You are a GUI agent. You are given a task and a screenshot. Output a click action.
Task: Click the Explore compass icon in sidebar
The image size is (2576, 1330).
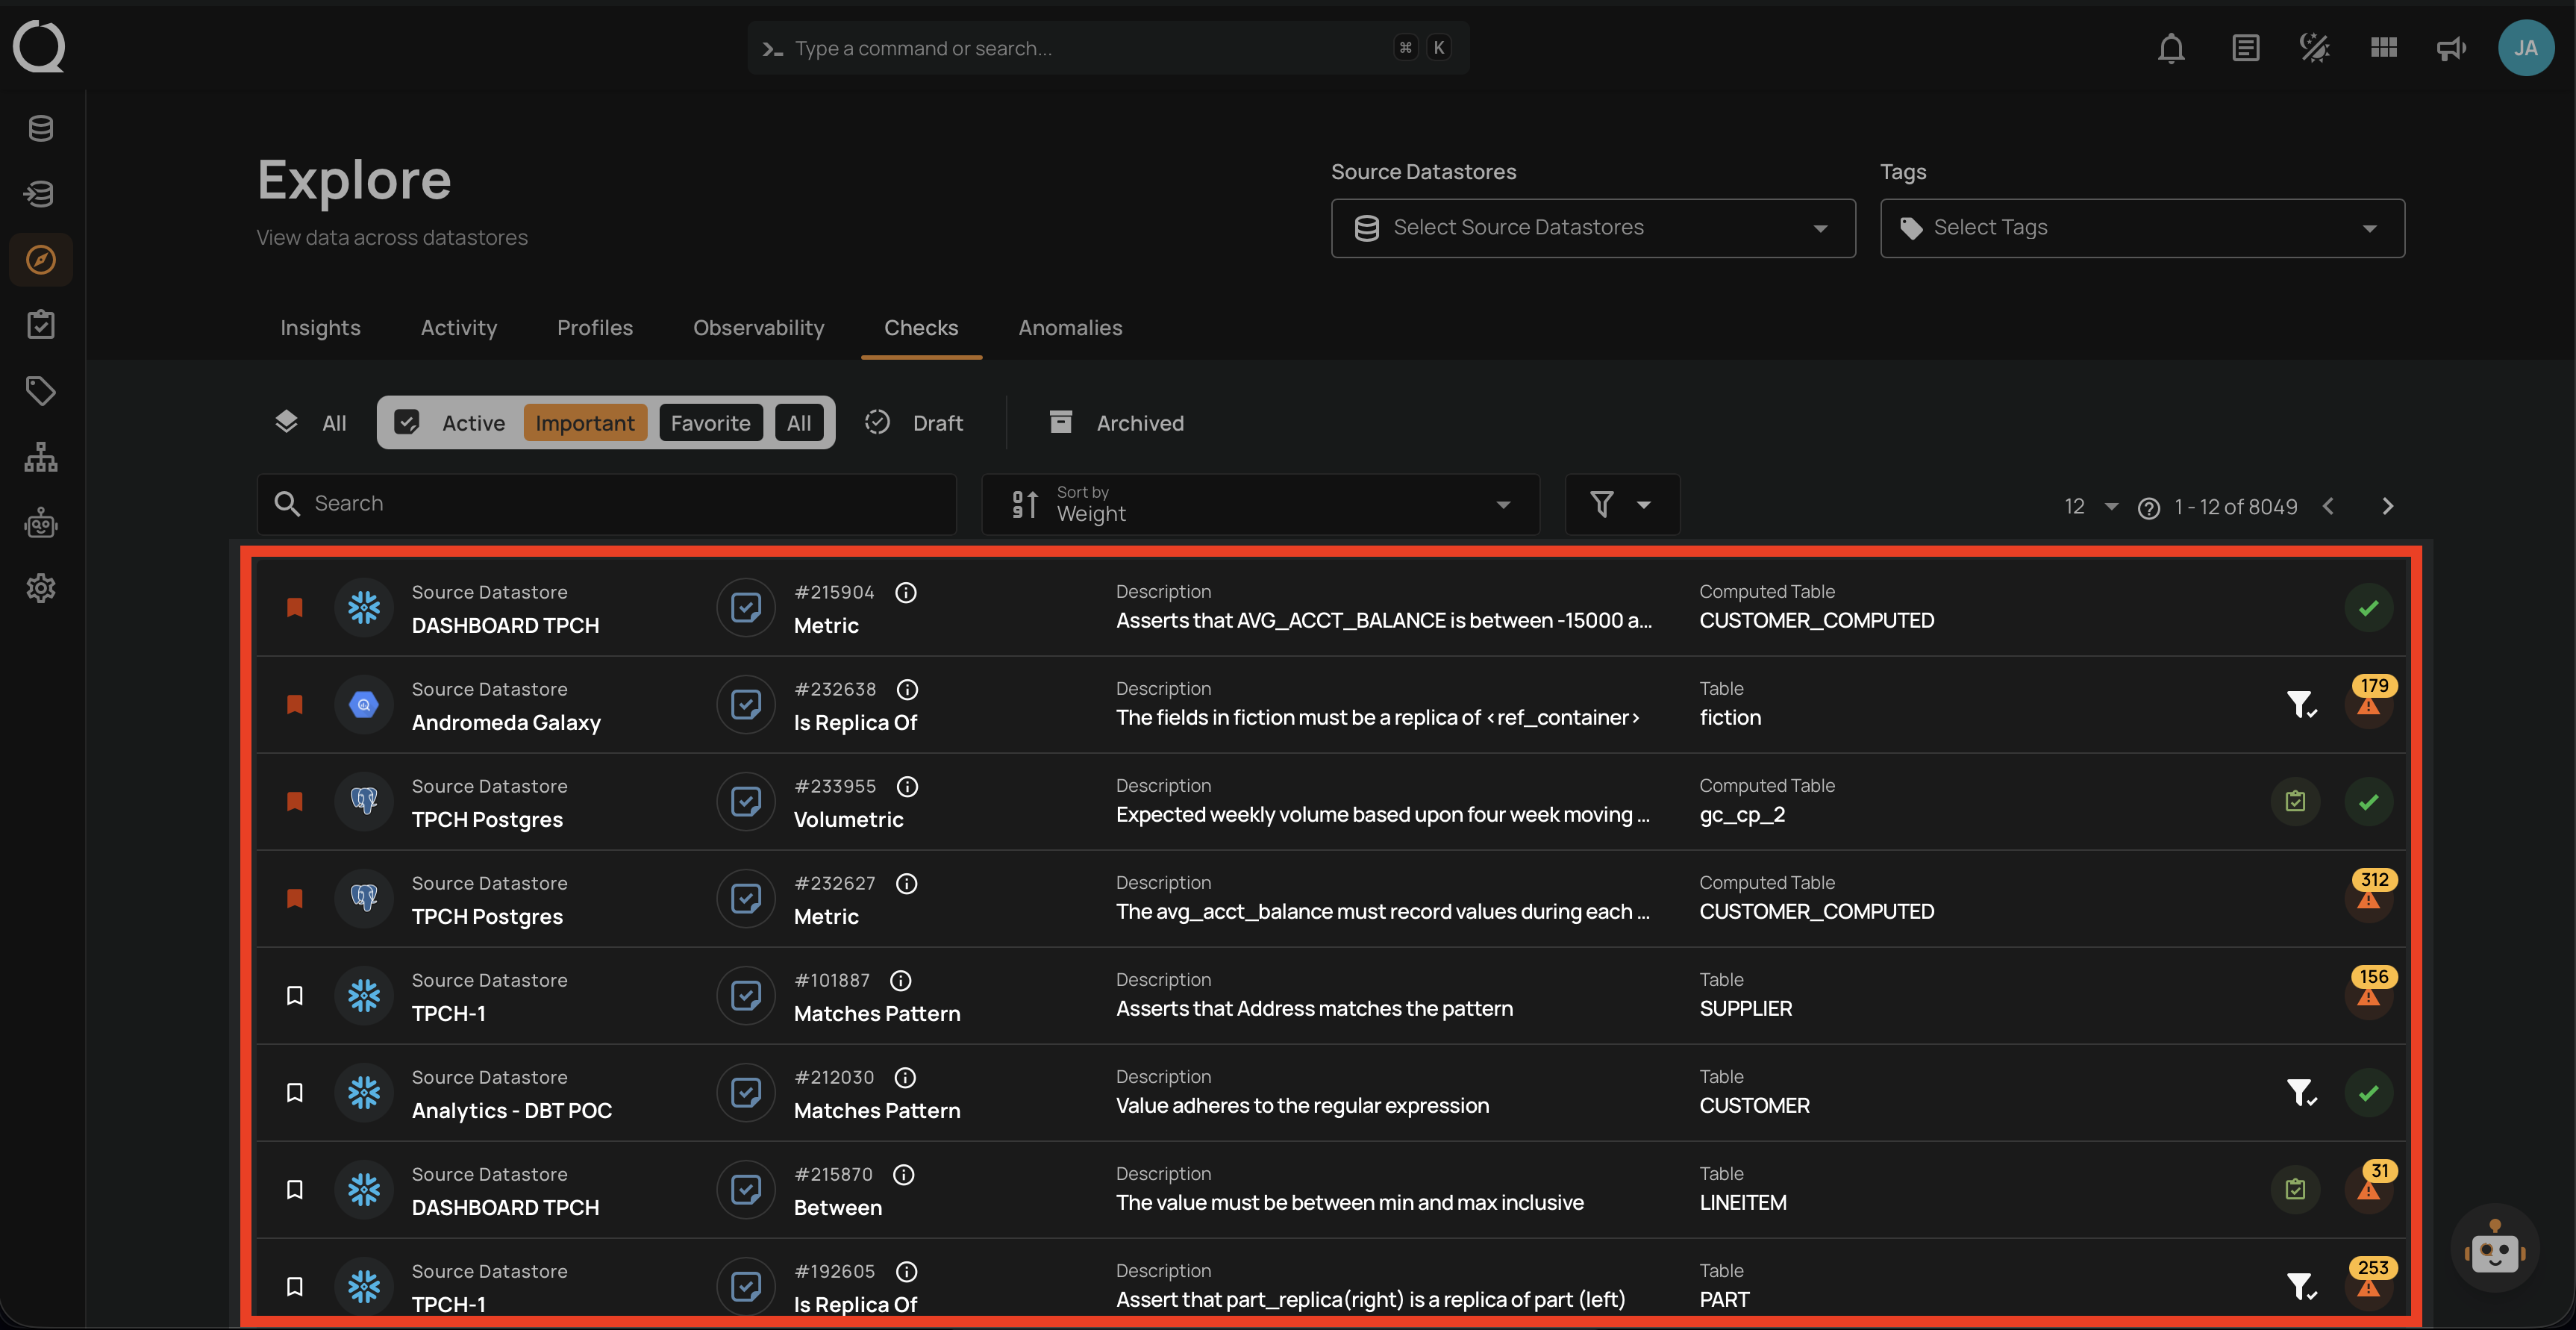41,260
